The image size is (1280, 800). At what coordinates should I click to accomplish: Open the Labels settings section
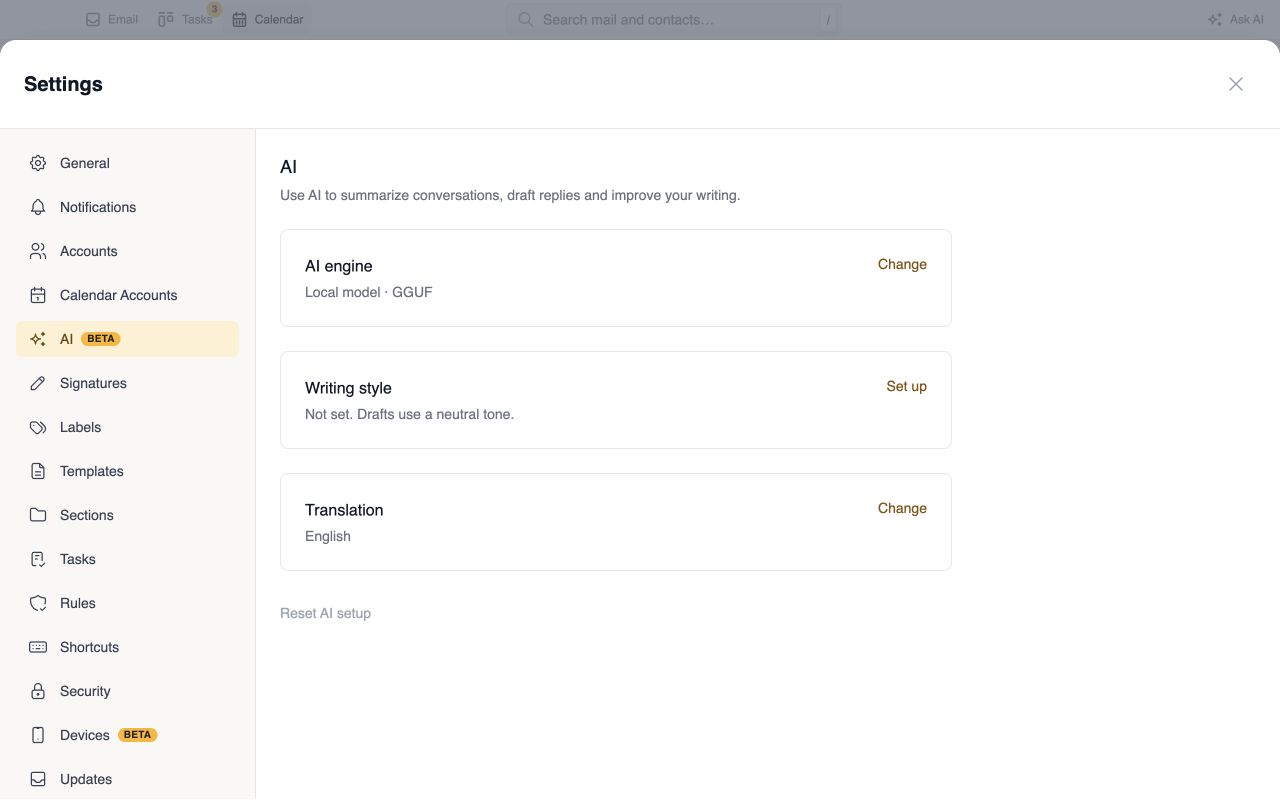(127, 427)
